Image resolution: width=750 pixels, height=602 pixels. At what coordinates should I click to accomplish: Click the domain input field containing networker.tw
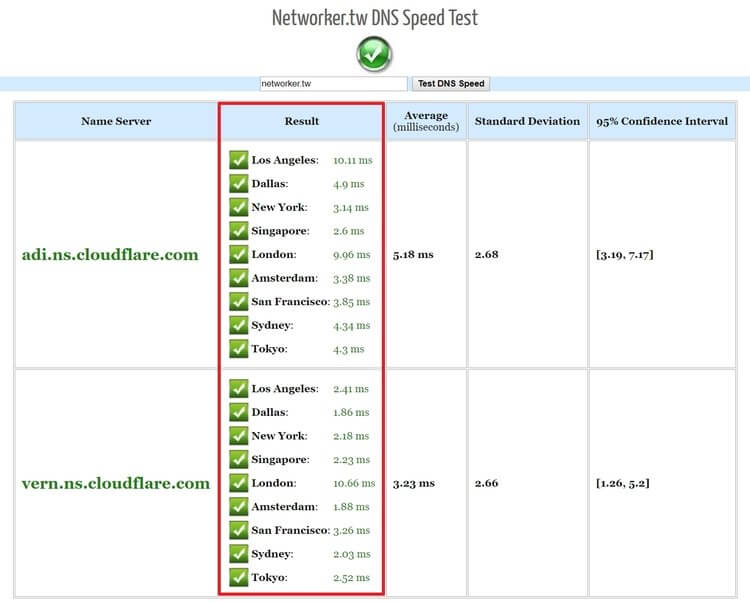[x=333, y=84]
